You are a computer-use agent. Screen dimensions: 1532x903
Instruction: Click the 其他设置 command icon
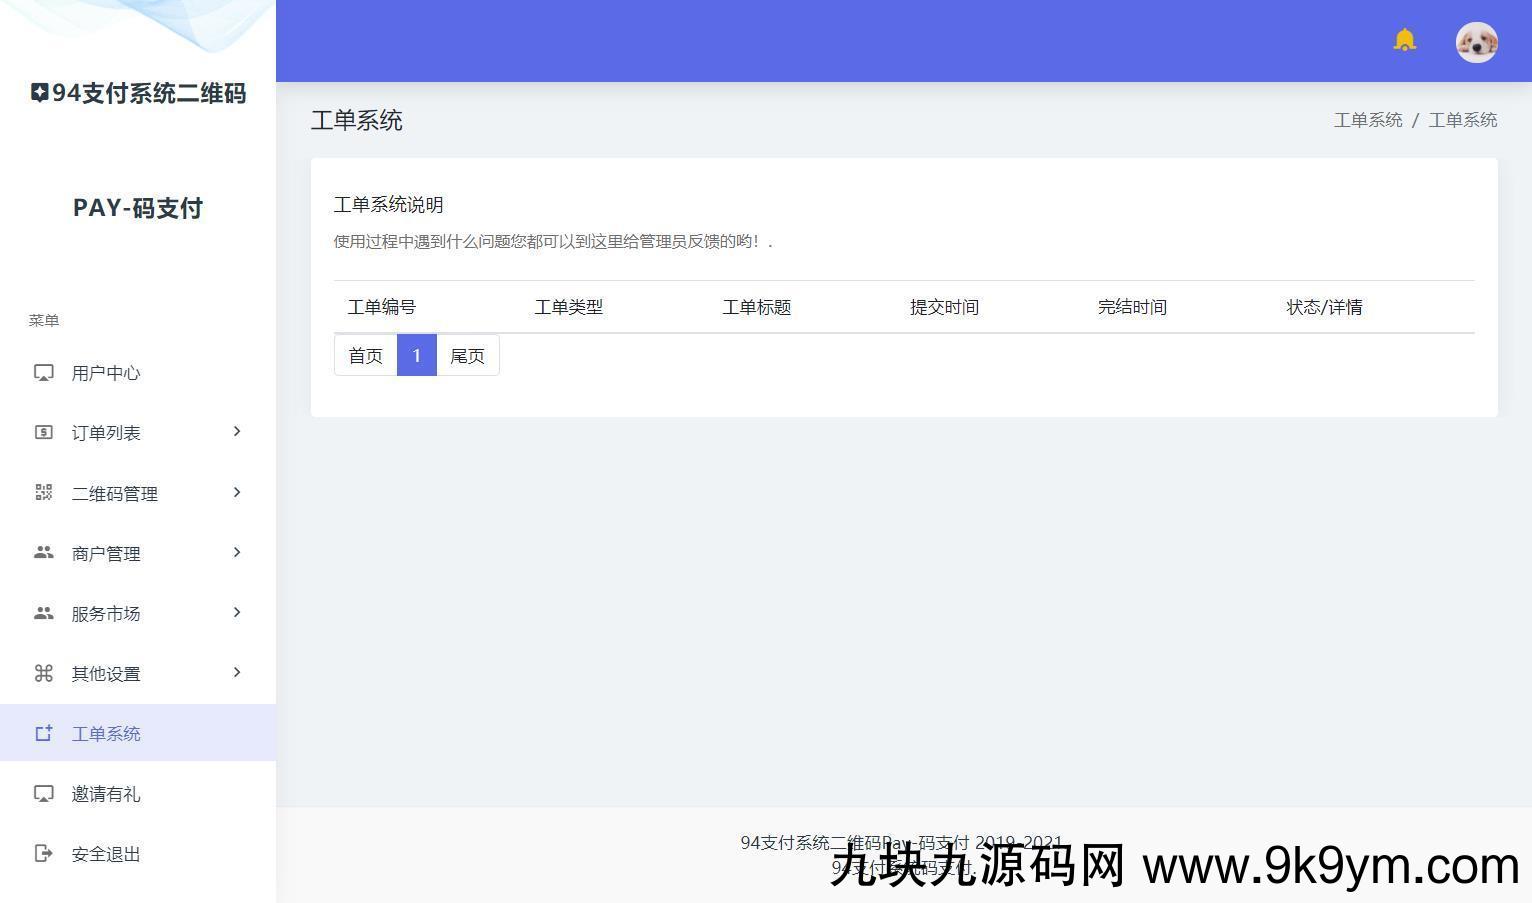pyautogui.click(x=44, y=673)
